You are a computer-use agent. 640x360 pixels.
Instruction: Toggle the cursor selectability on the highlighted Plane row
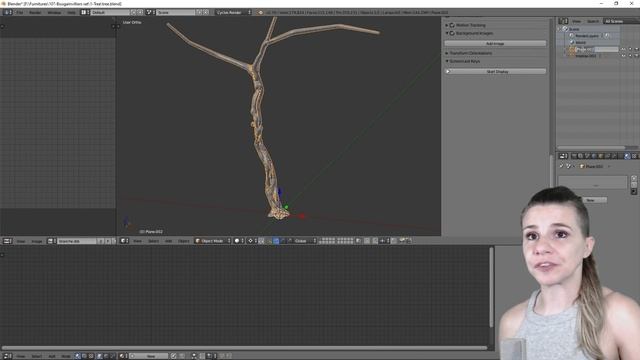pos(630,49)
